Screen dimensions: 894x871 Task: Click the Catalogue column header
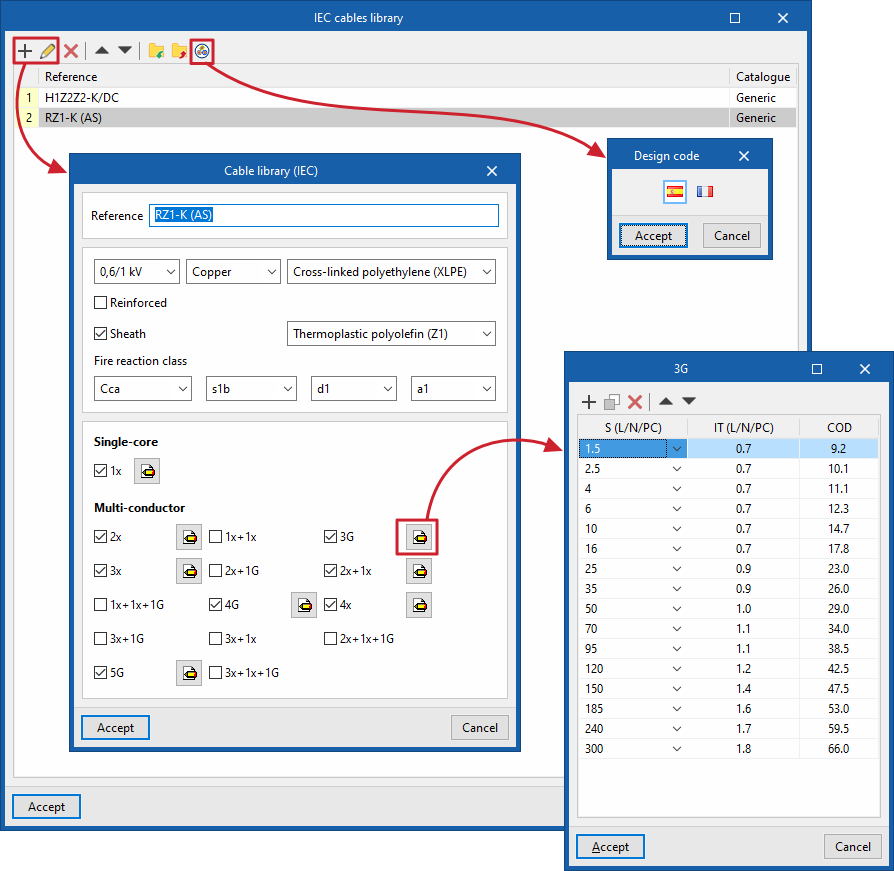[x=762, y=76]
